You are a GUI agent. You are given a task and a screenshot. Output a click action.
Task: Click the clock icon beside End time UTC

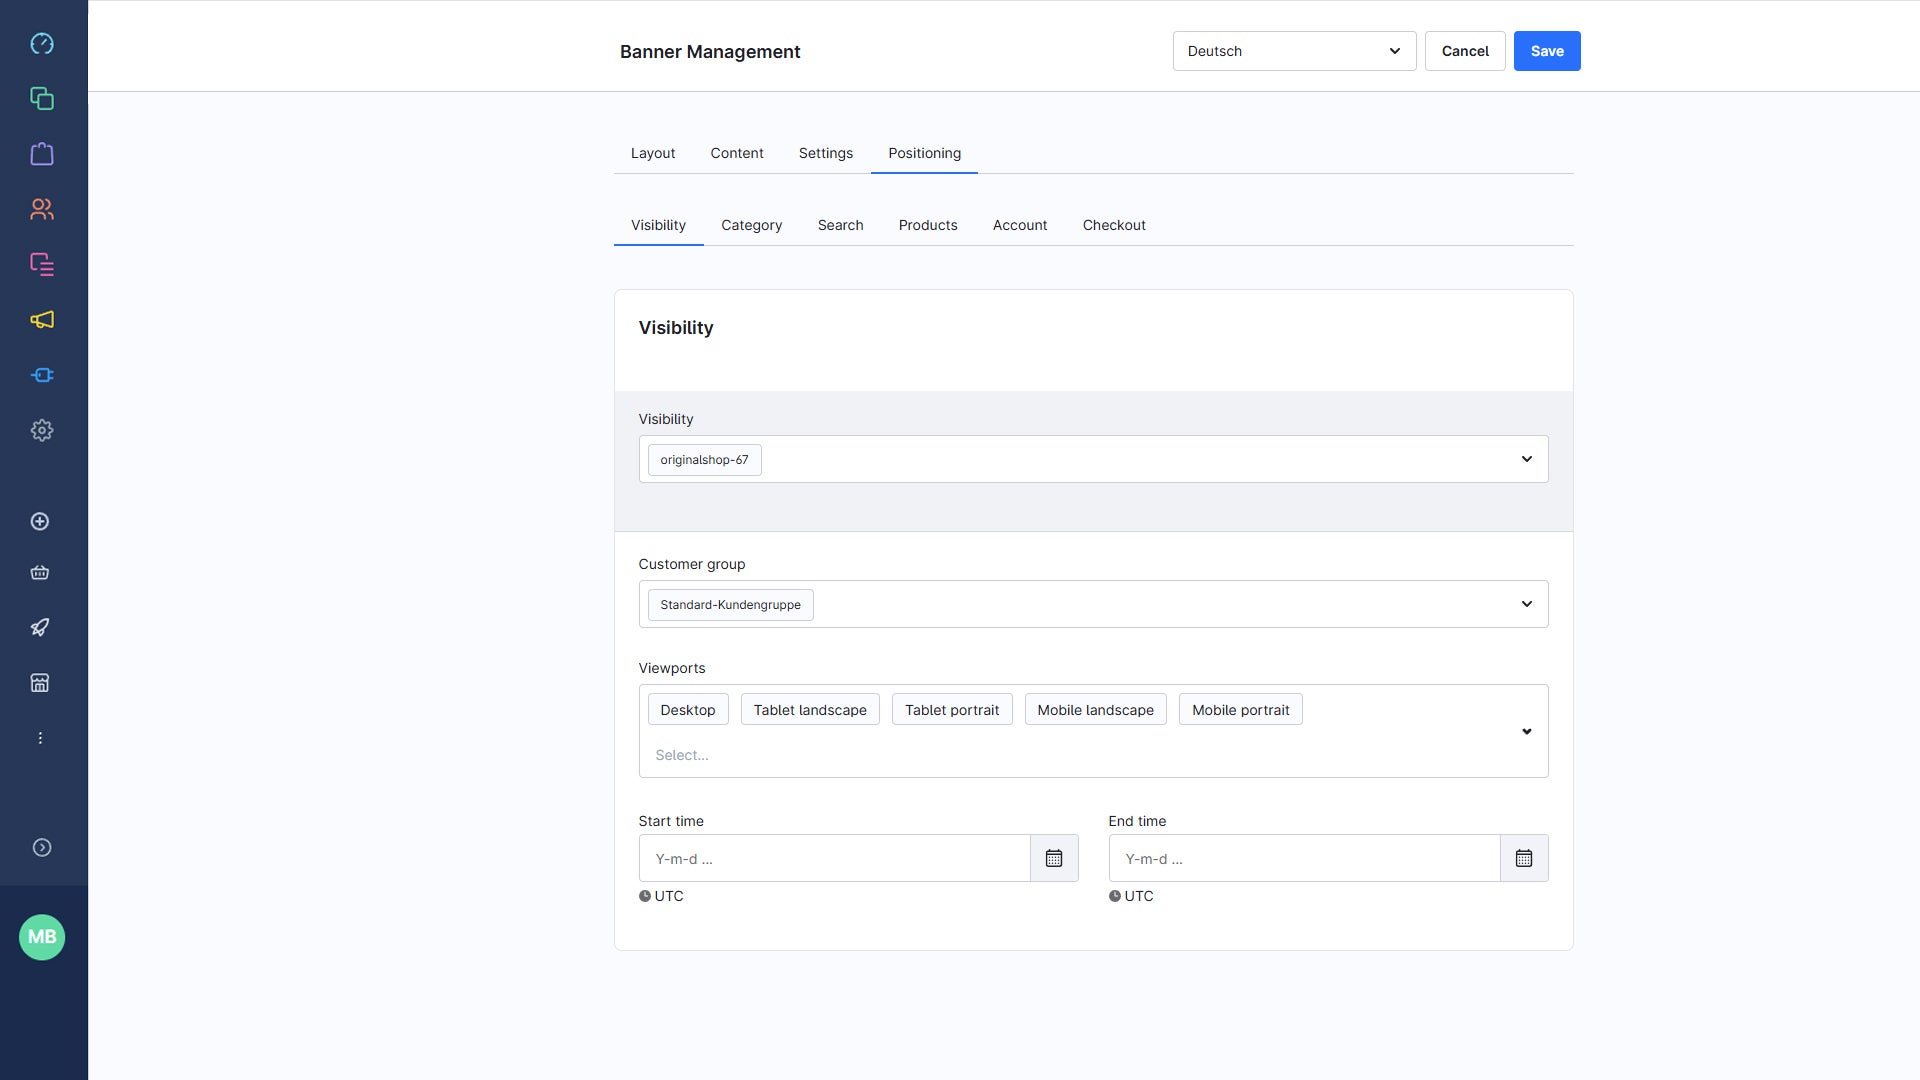(x=1115, y=896)
